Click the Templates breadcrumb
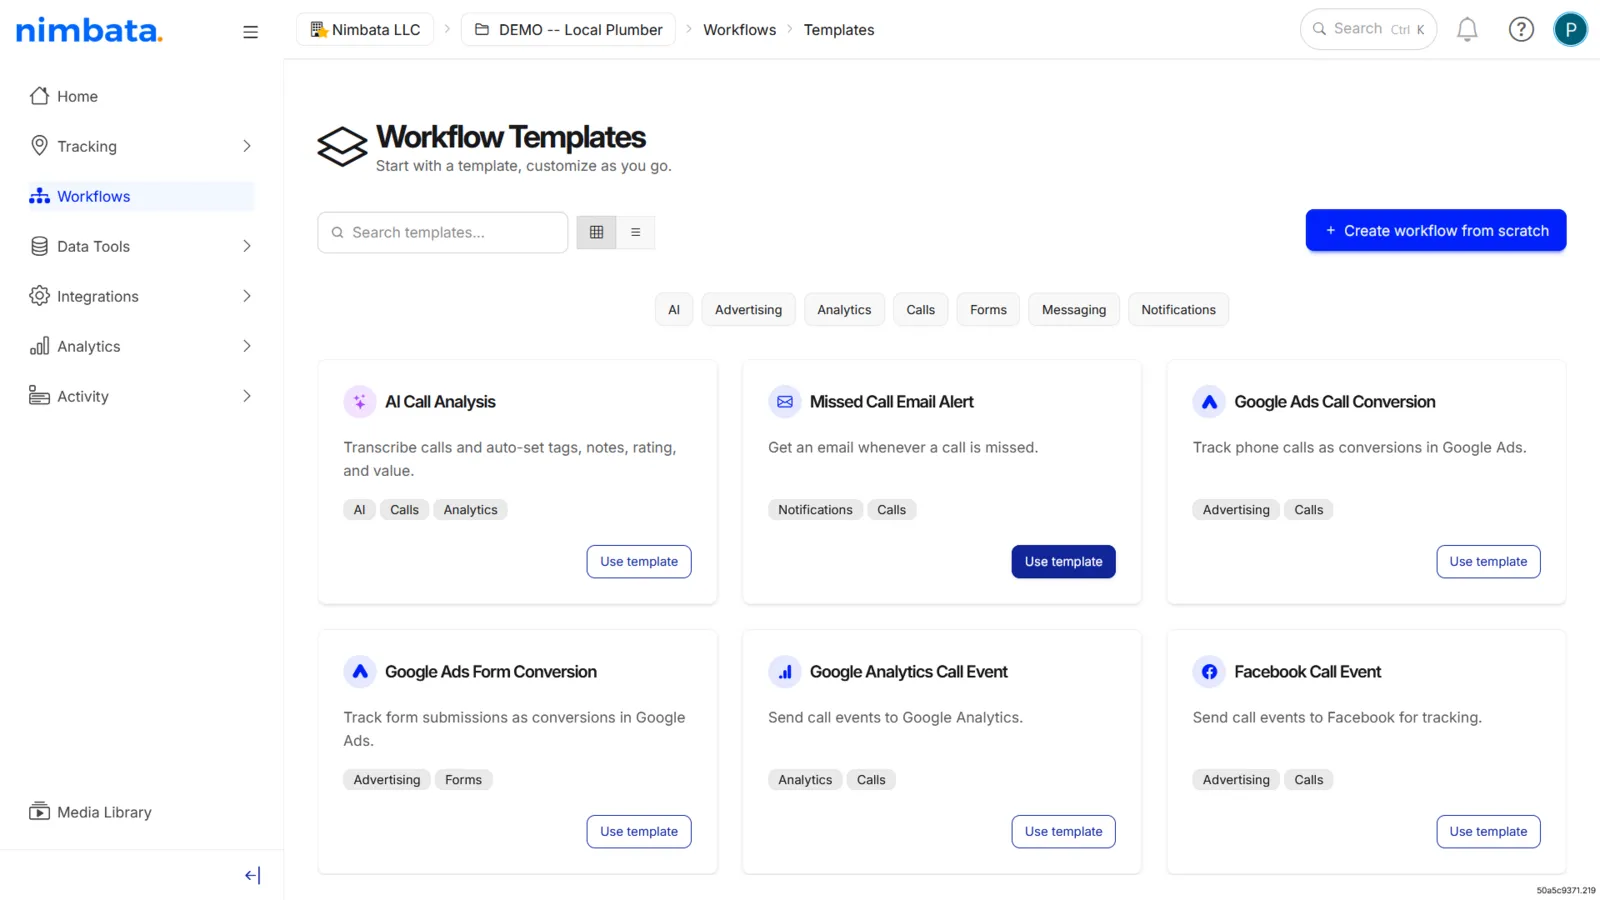 pyautogui.click(x=839, y=30)
